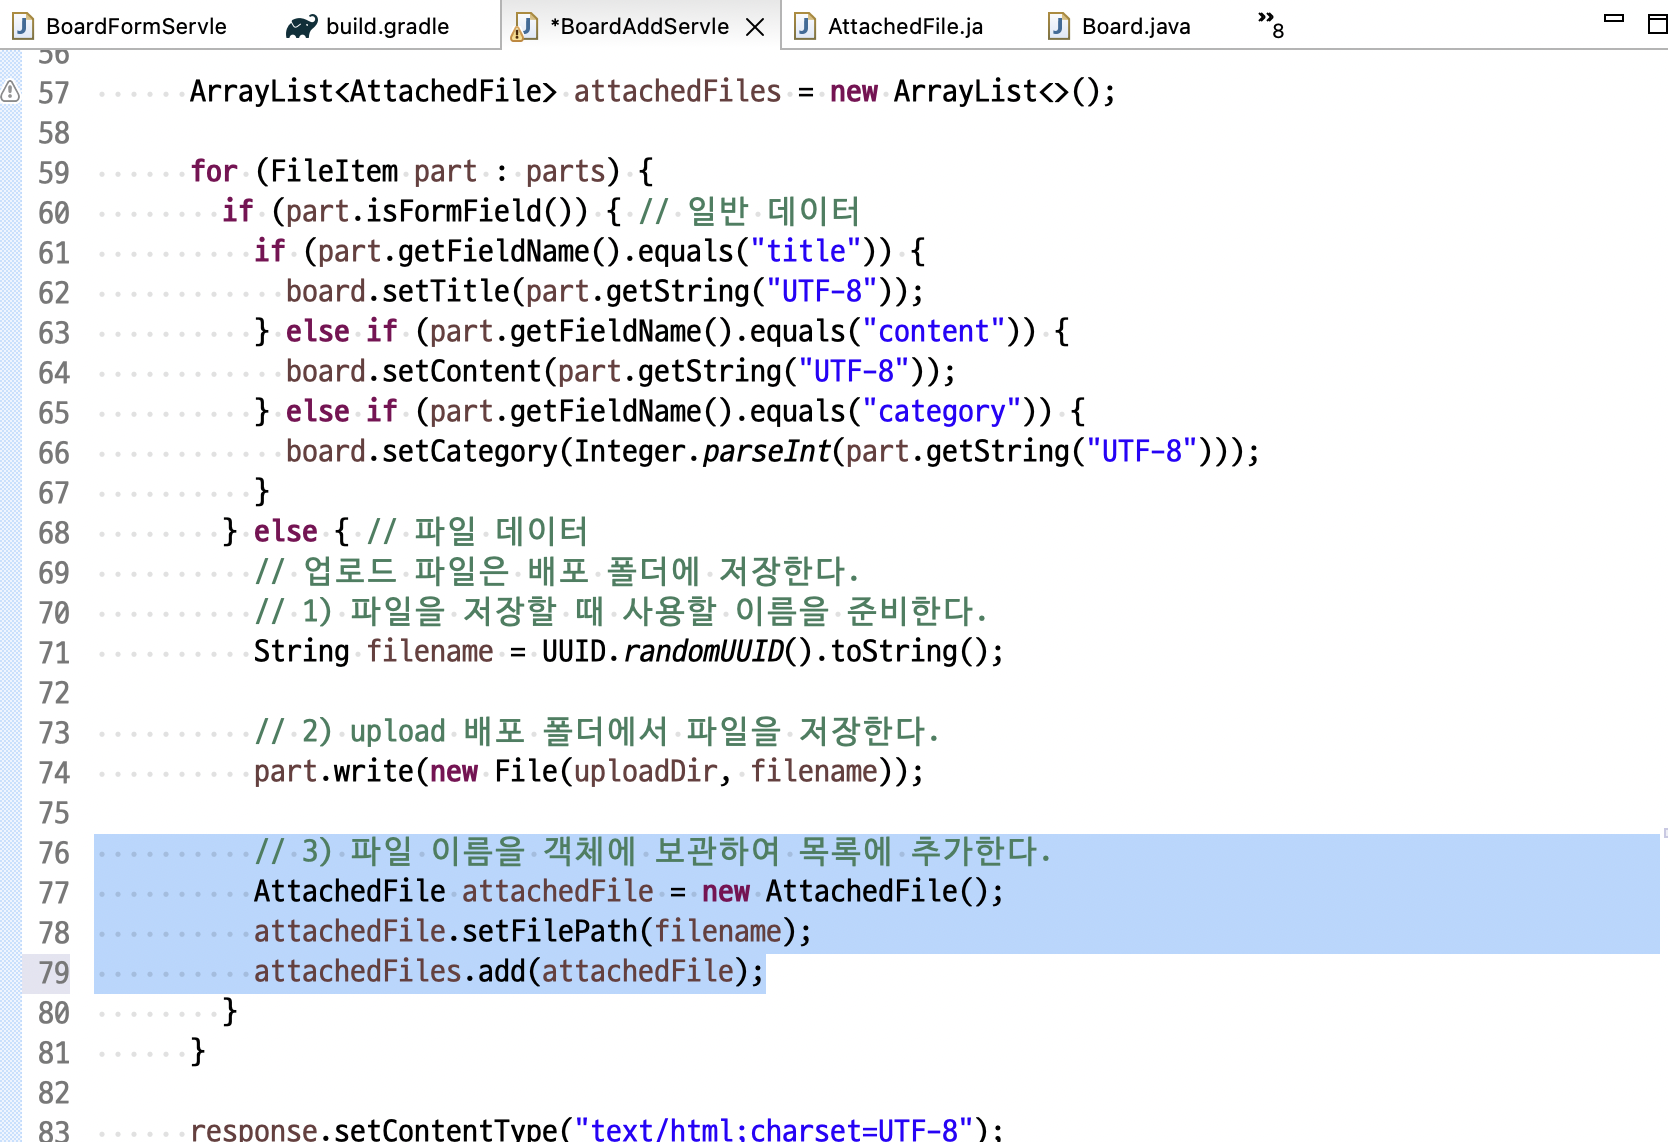This screenshot has width=1668, height=1142.
Task: Click the "category" string literal on line 65
Action: (942, 411)
